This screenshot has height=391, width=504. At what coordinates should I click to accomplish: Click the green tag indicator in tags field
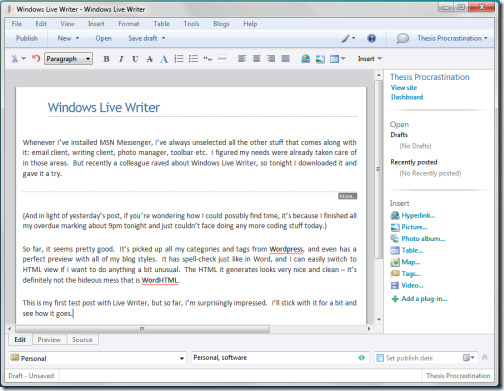(362, 358)
